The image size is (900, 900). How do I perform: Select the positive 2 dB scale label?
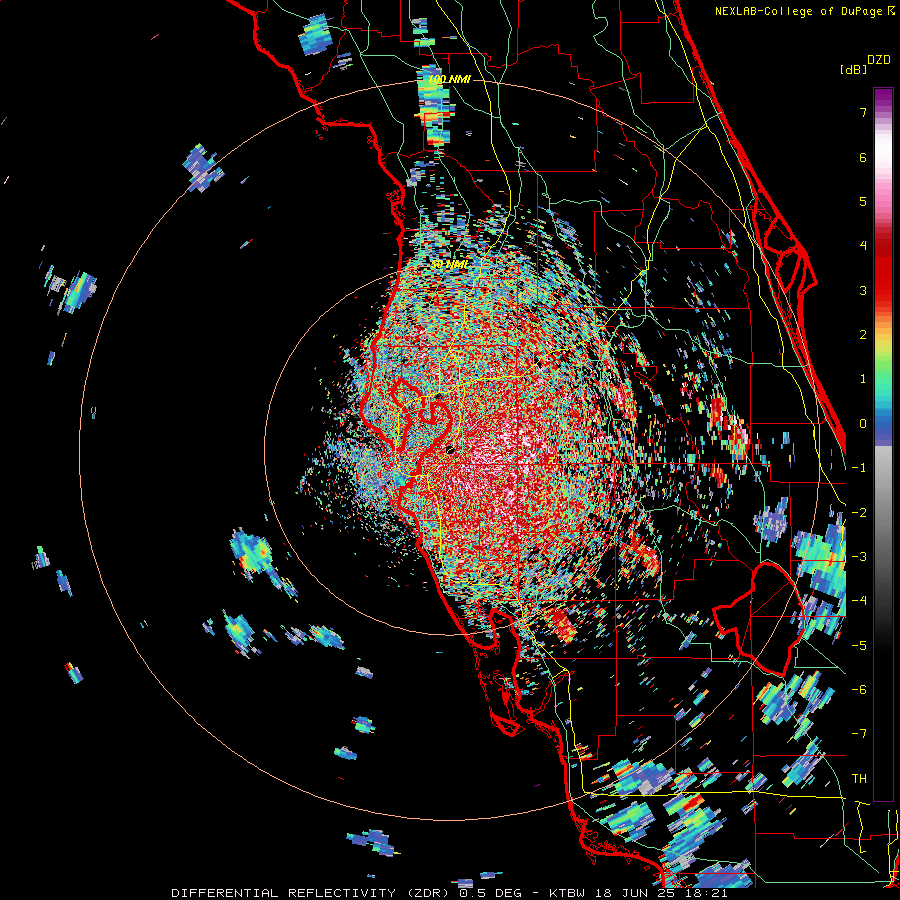[863, 335]
